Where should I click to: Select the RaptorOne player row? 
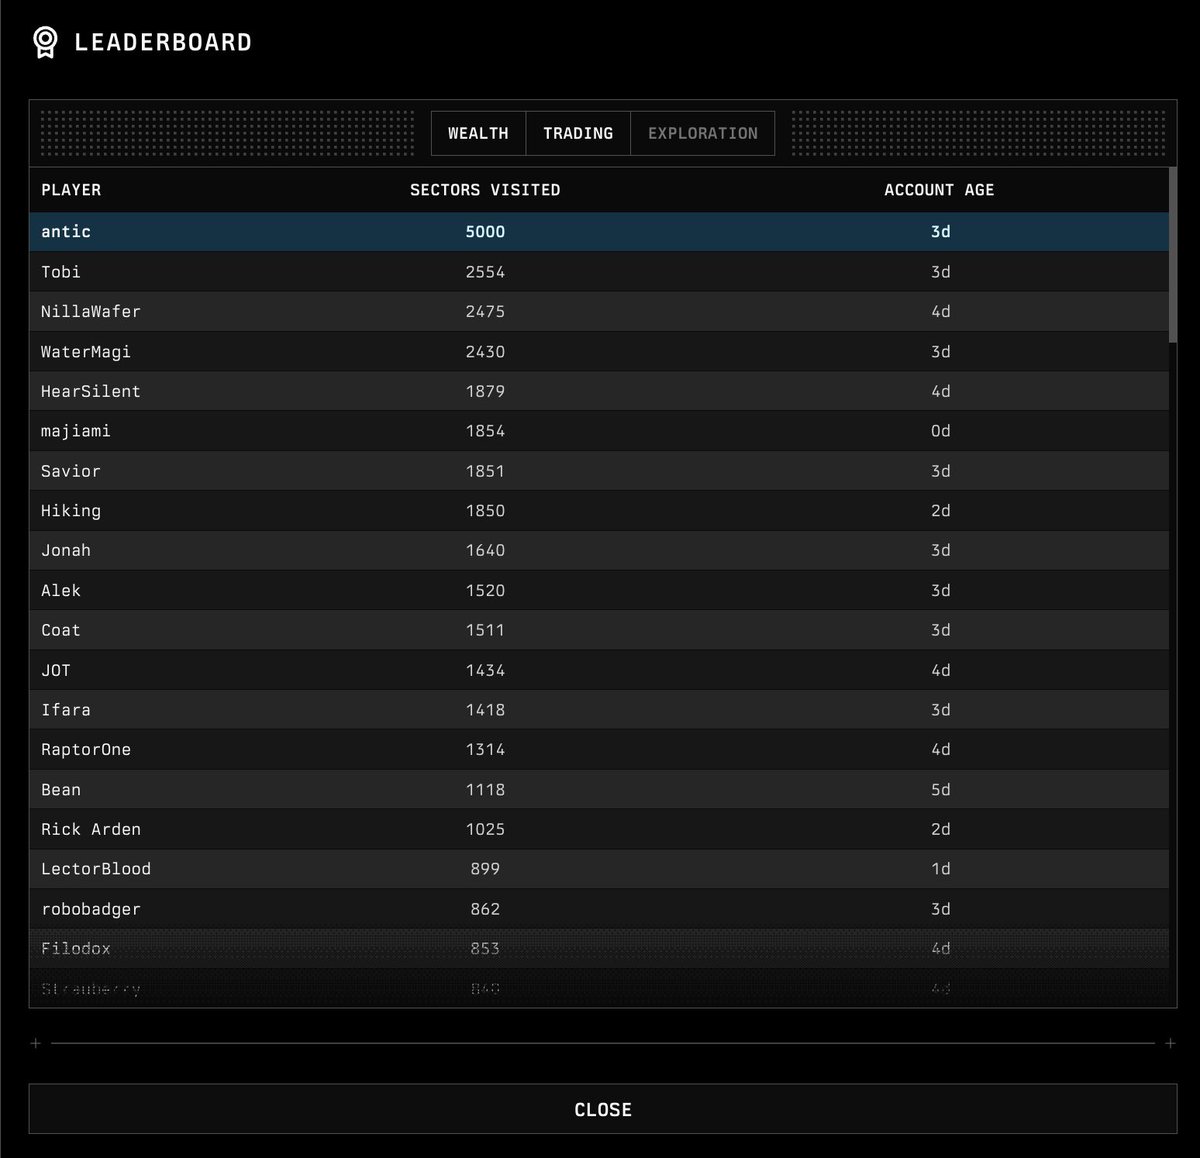(599, 749)
